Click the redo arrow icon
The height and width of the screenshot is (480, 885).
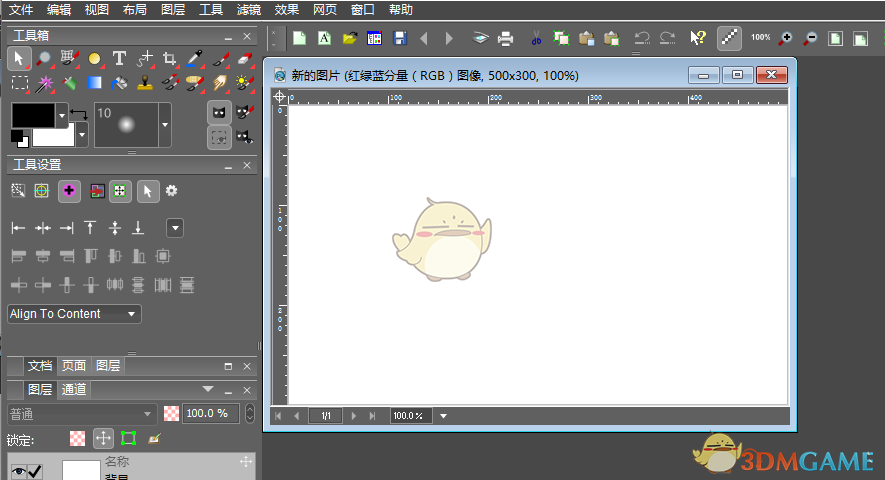click(x=668, y=38)
